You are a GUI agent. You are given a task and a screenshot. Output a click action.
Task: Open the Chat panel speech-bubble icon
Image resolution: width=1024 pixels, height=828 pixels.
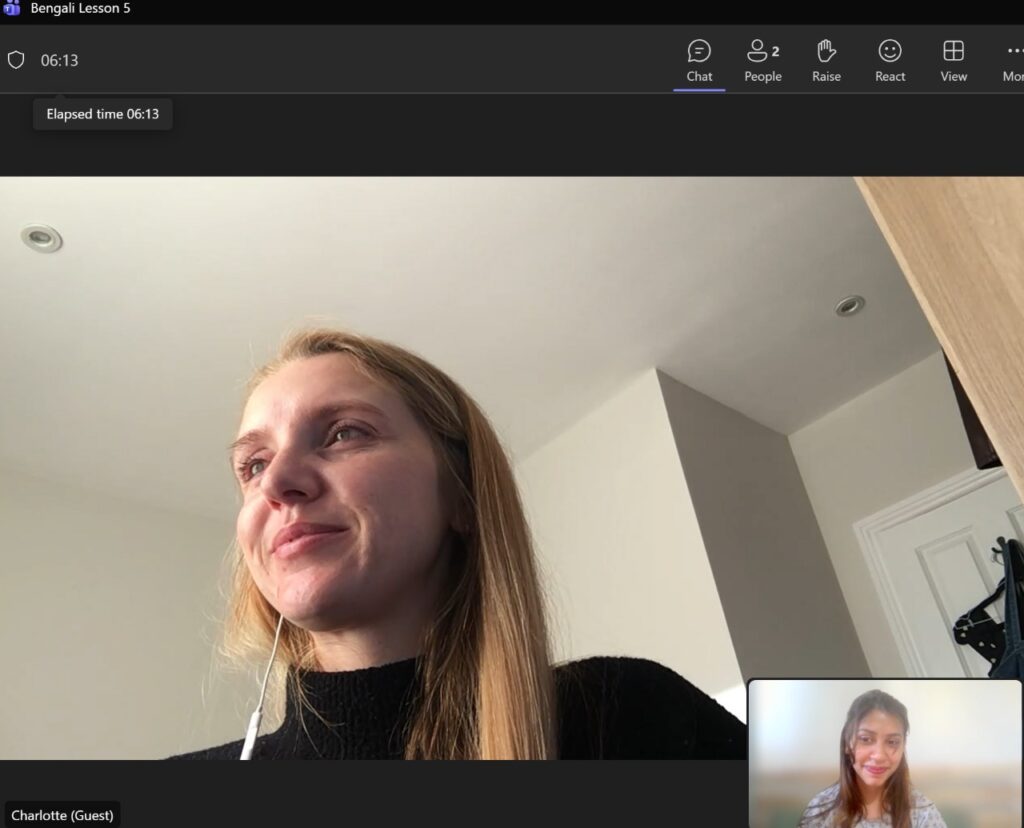tap(699, 51)
